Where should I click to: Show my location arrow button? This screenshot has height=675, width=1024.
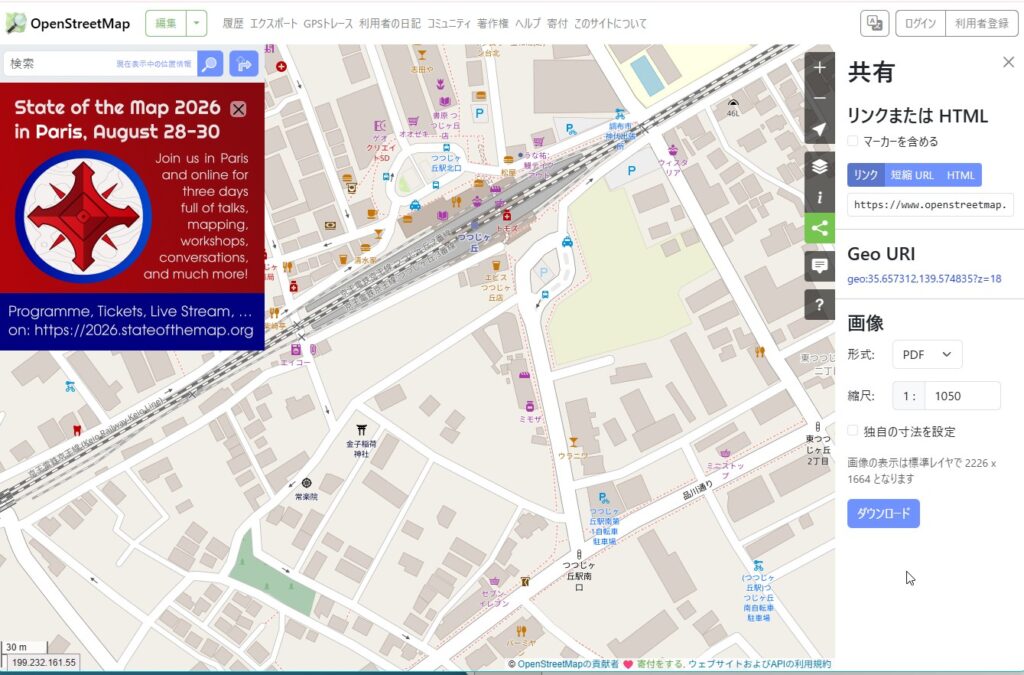(820, 129)
